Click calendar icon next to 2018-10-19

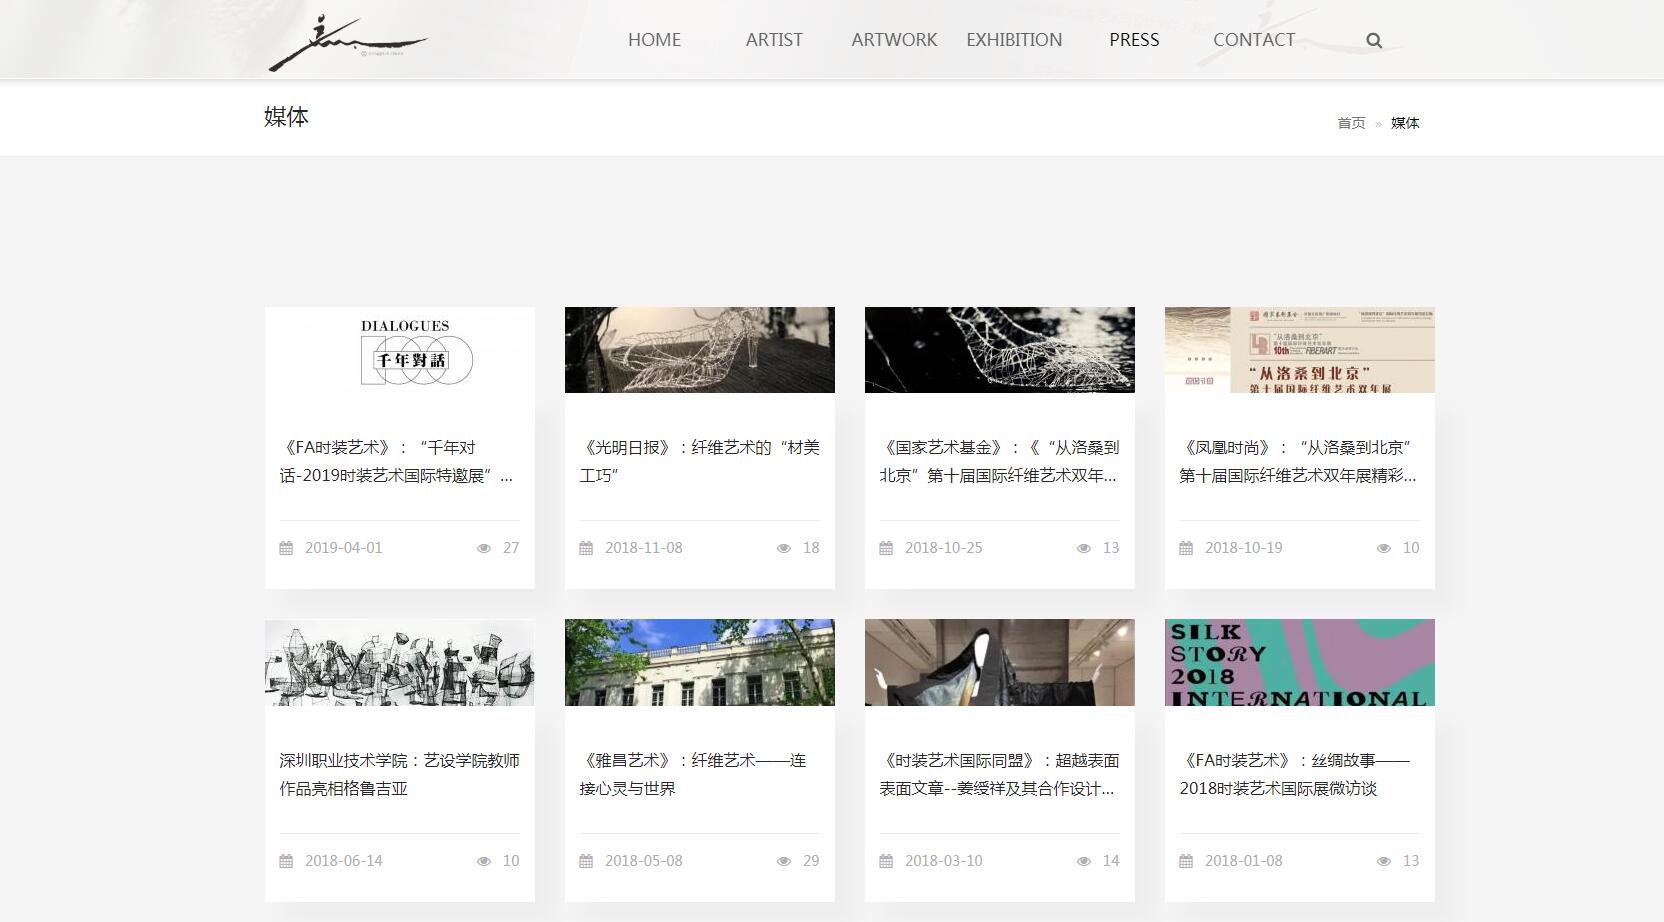tap(1186, 548)
